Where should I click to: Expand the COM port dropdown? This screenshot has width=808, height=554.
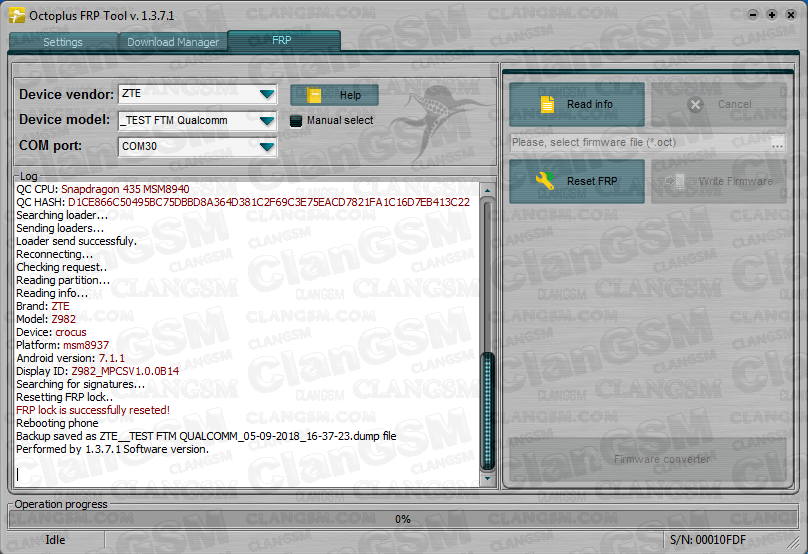point(266,147)
